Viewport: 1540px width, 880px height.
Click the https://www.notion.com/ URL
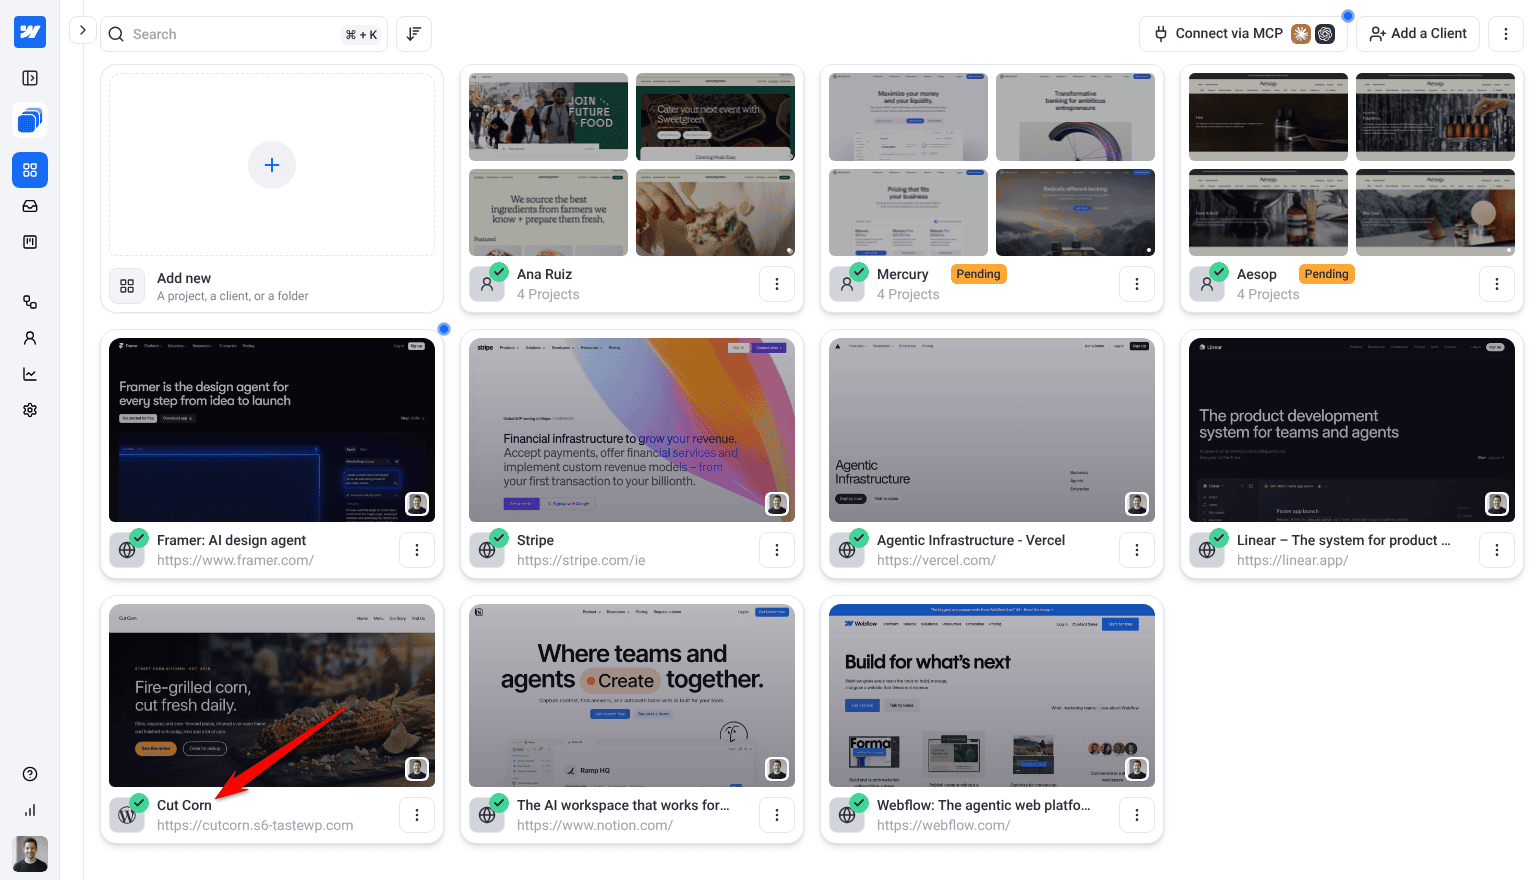point(595,825)
